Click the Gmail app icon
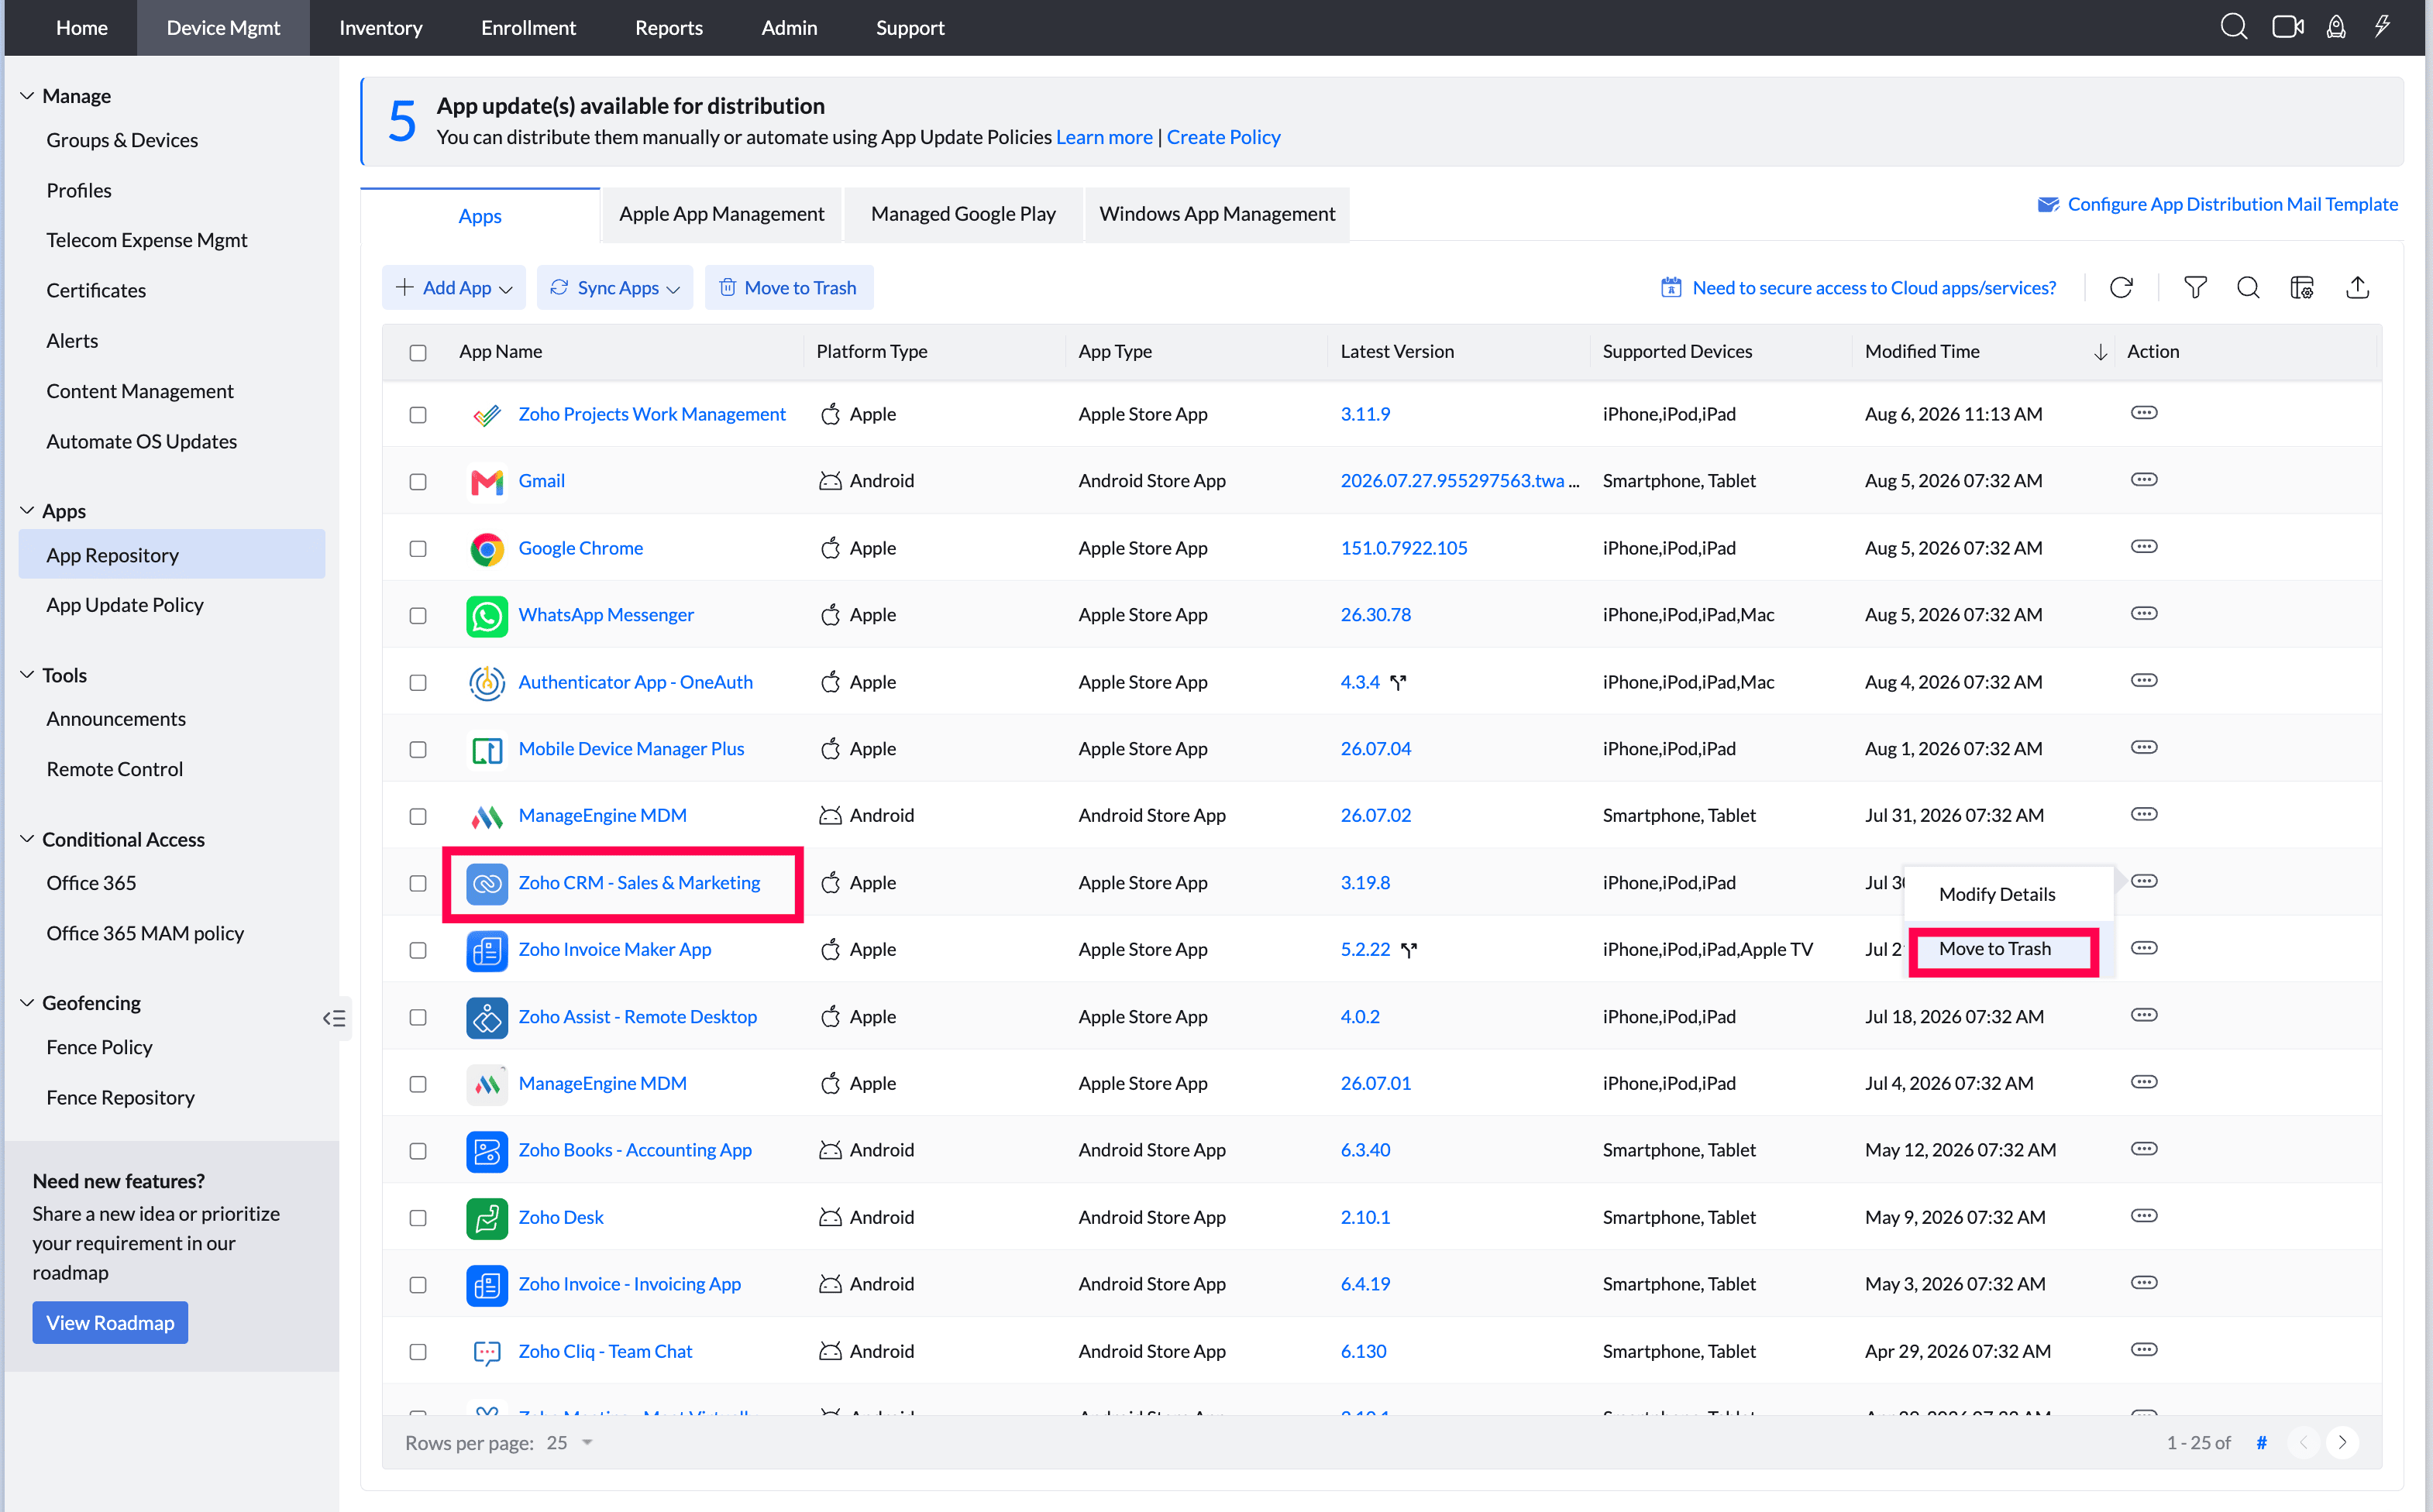This screenshot has height=1512, width=2433. tap(487, 482)
